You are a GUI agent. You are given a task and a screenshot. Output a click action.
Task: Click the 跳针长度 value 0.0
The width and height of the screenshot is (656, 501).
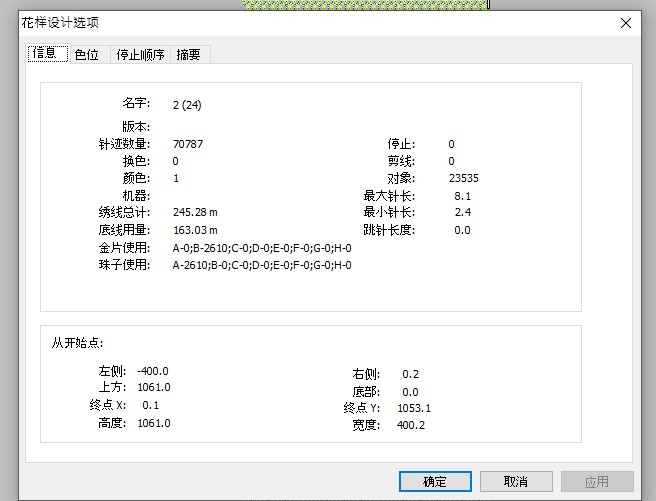(462, 230)
